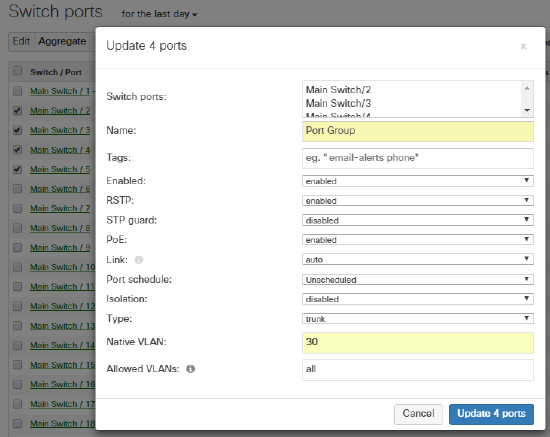Open the Enabled dropdown
Image resolution: width=550 pixels, height=437 pixels.
(x=418, y=181)
